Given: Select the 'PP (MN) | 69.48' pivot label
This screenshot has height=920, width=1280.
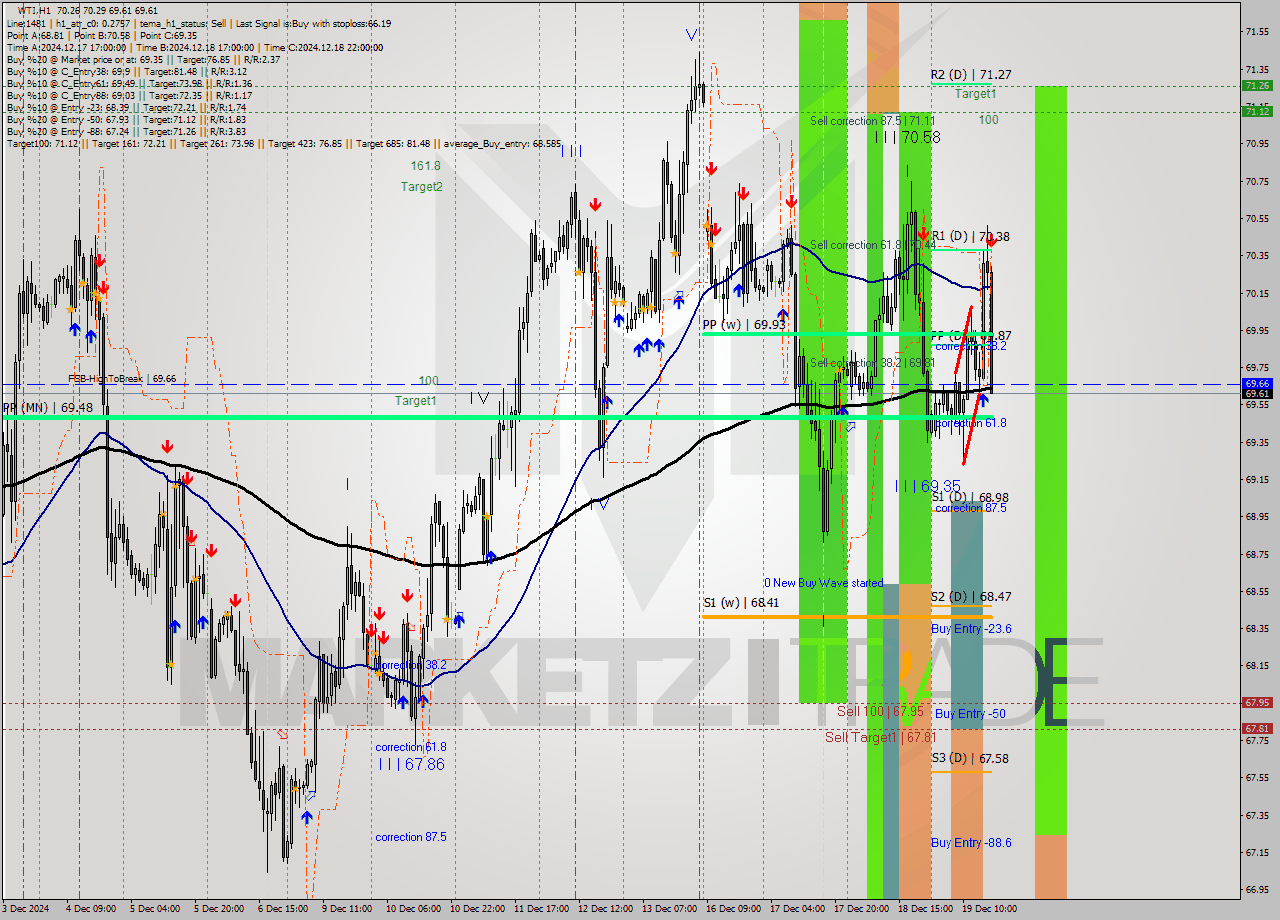Looking at the screenshot, I should point(47,408).
